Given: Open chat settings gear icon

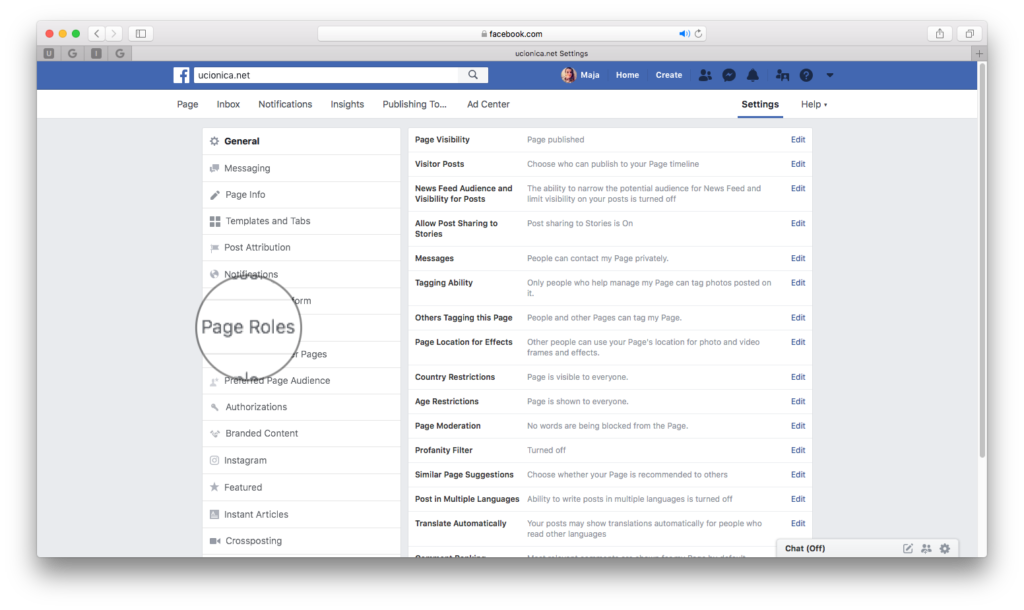Looking at the screenshot, I should [x=945, y=548].
